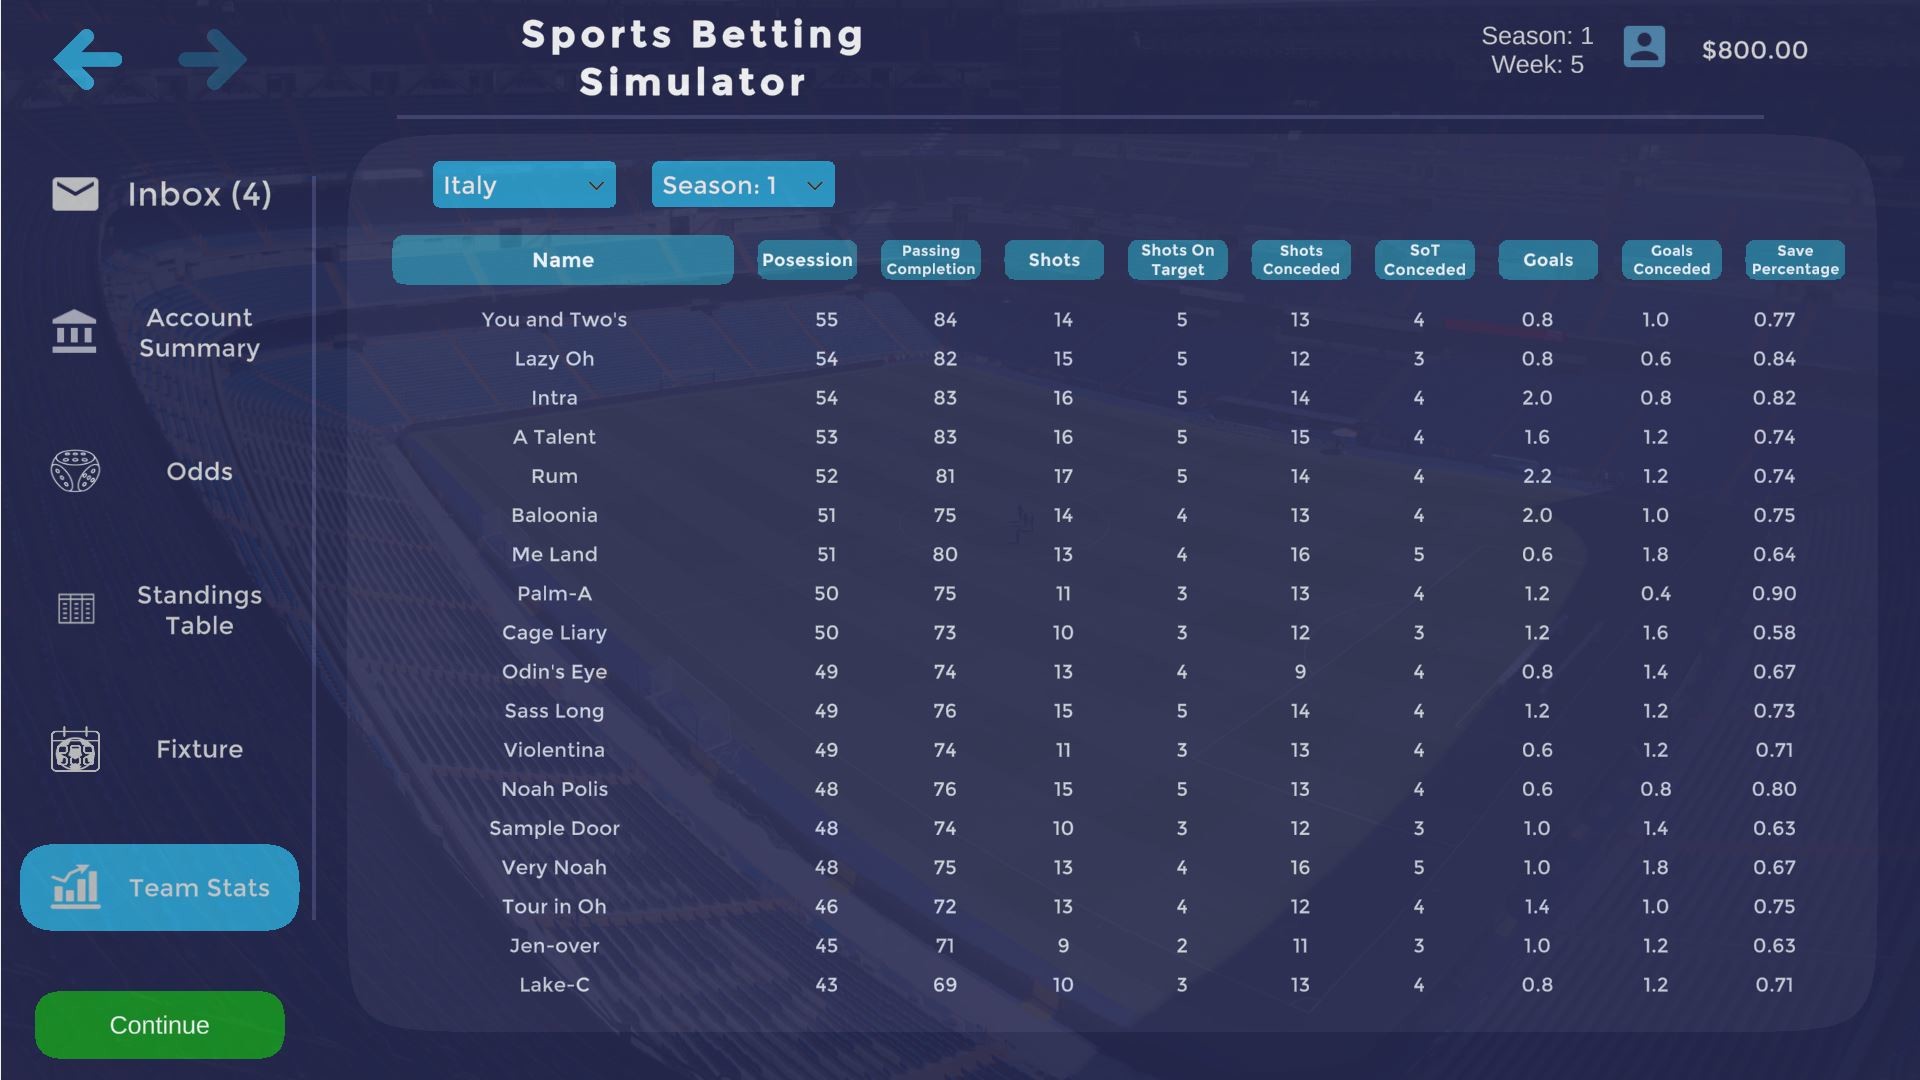Navigate to the Odds section
The image size is (1920, 1080).
pyautogui.click(x=199, y=471)
